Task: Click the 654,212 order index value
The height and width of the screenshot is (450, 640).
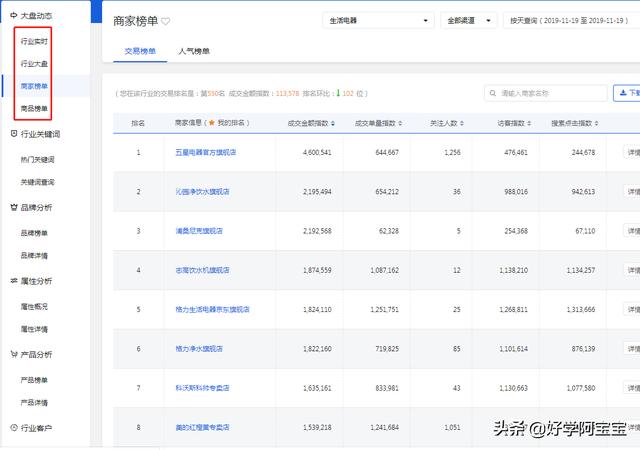Action: tap(387, 192)
